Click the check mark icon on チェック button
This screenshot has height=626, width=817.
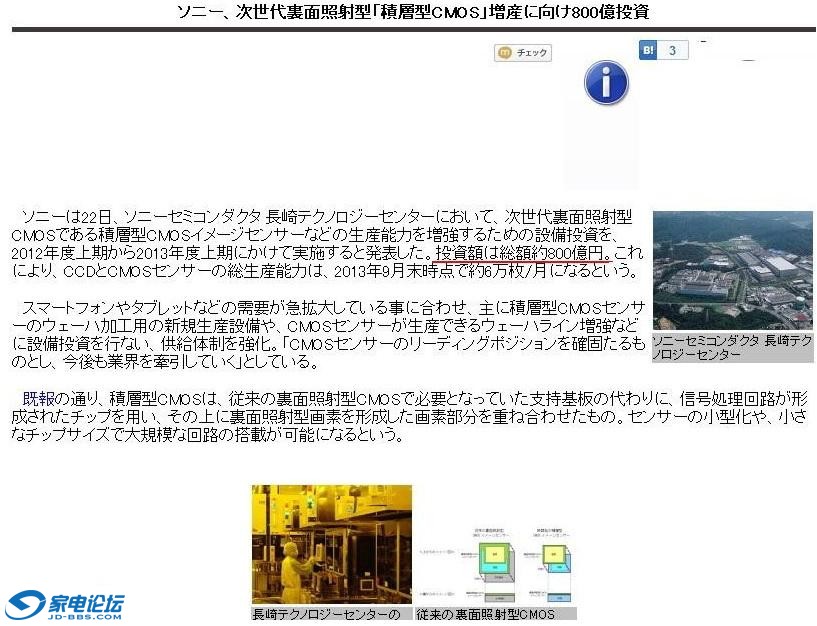506,52
